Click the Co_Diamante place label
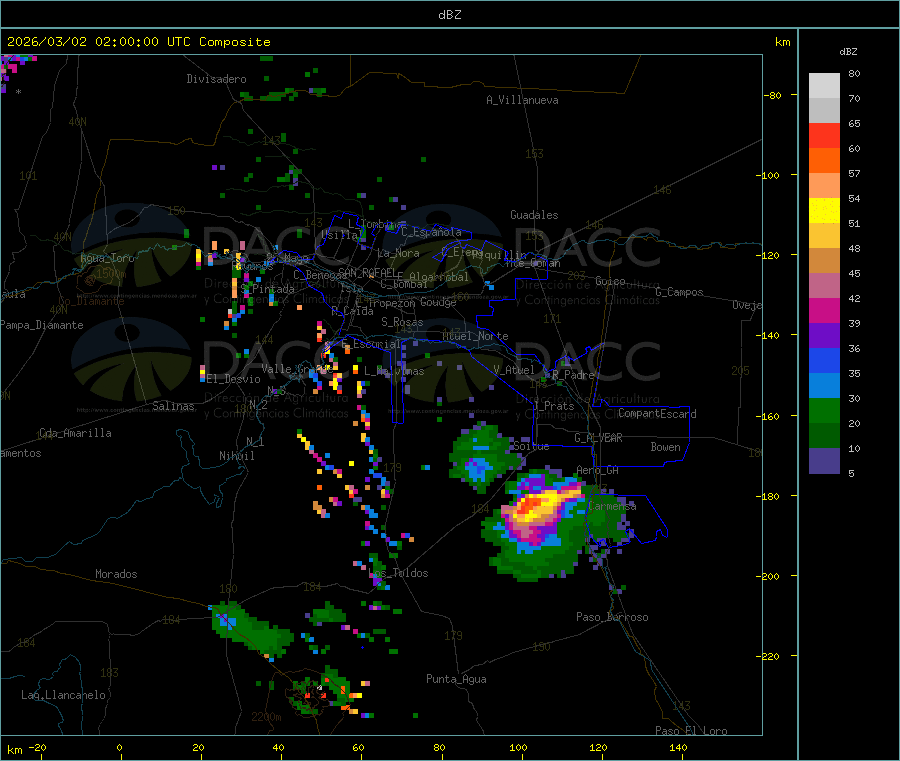900x761 pixels. coord(91,301)
